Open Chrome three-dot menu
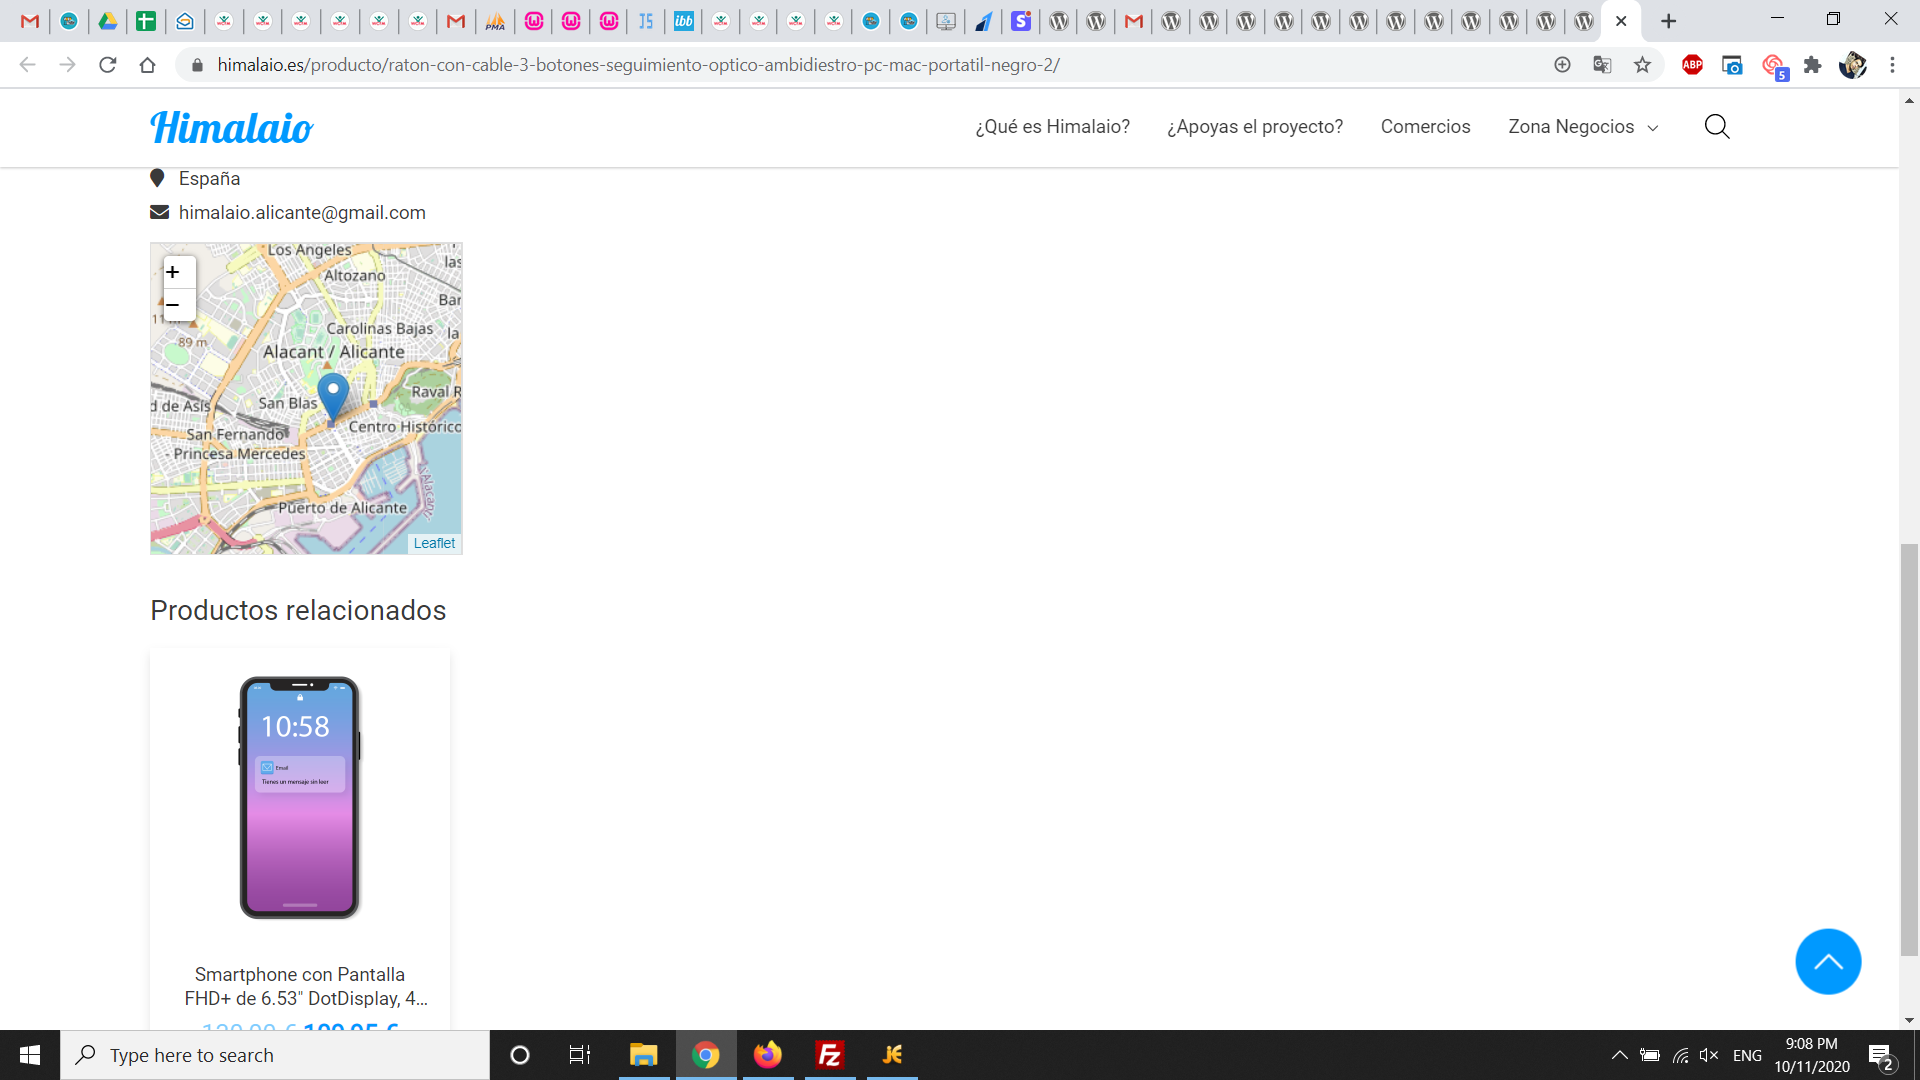The height and width of the screenshot is (1080, 1920). [x=1892, y=65]
